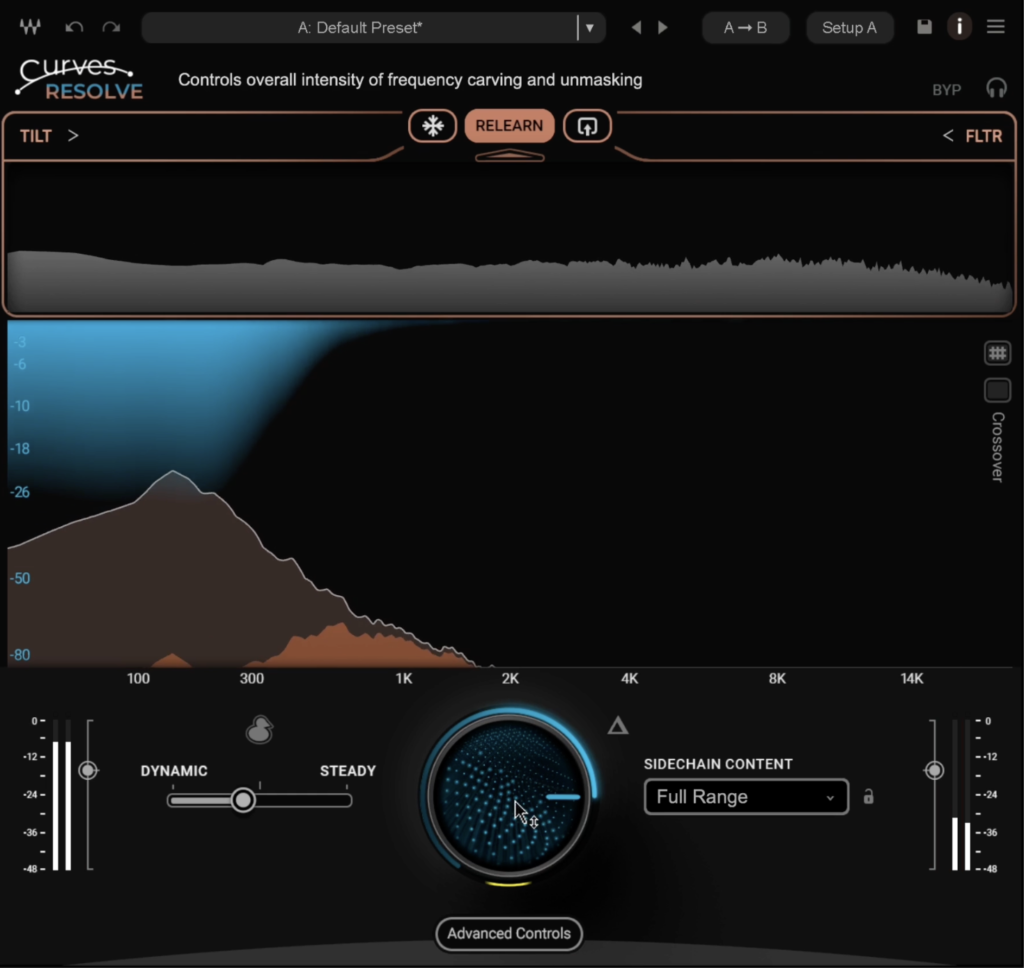This screenshot has height=968, width=1024.
Task: Freeze the analysis with the snowflake icon
Action: [x=433, y=126]
